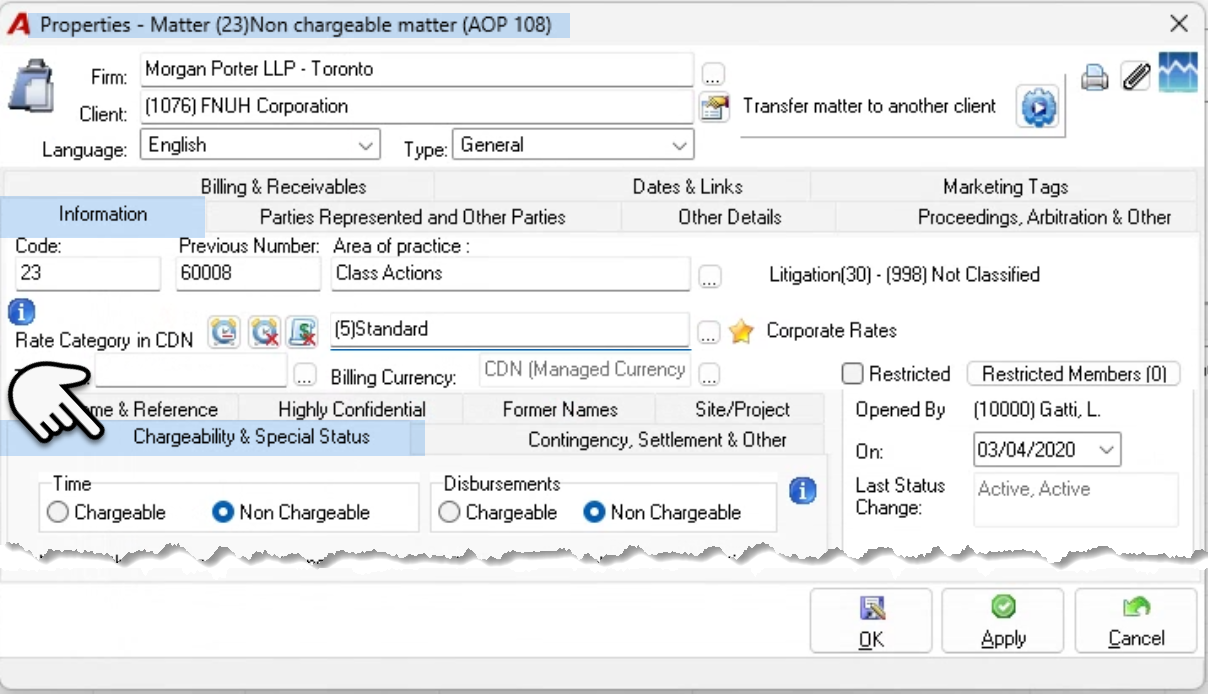
Task: Click the Billing Currency ellipsis button
Action: [709, 376]
